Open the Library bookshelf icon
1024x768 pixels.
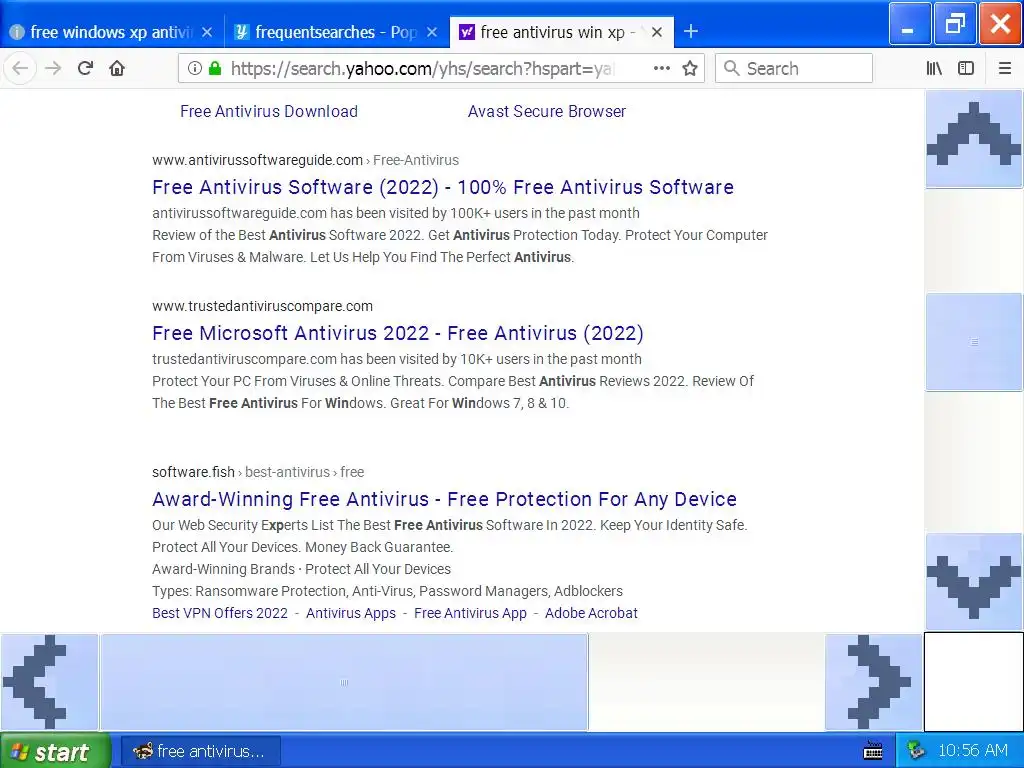tap(934, 68)
